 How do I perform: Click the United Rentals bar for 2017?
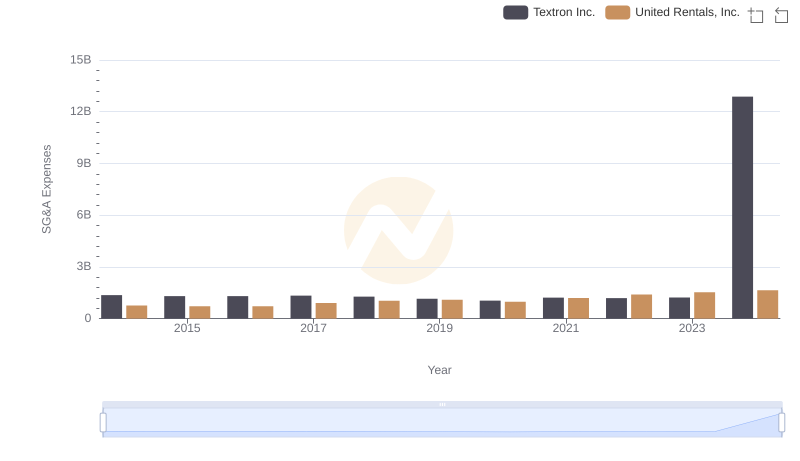326,311
